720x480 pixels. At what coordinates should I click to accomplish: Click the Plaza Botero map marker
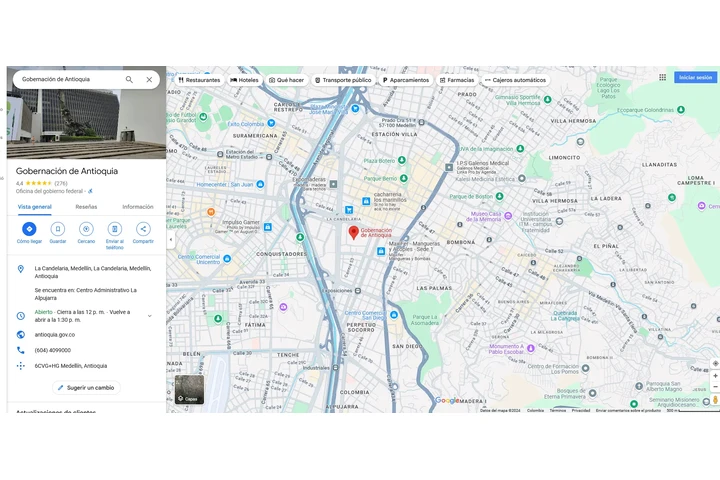(402, 160)
